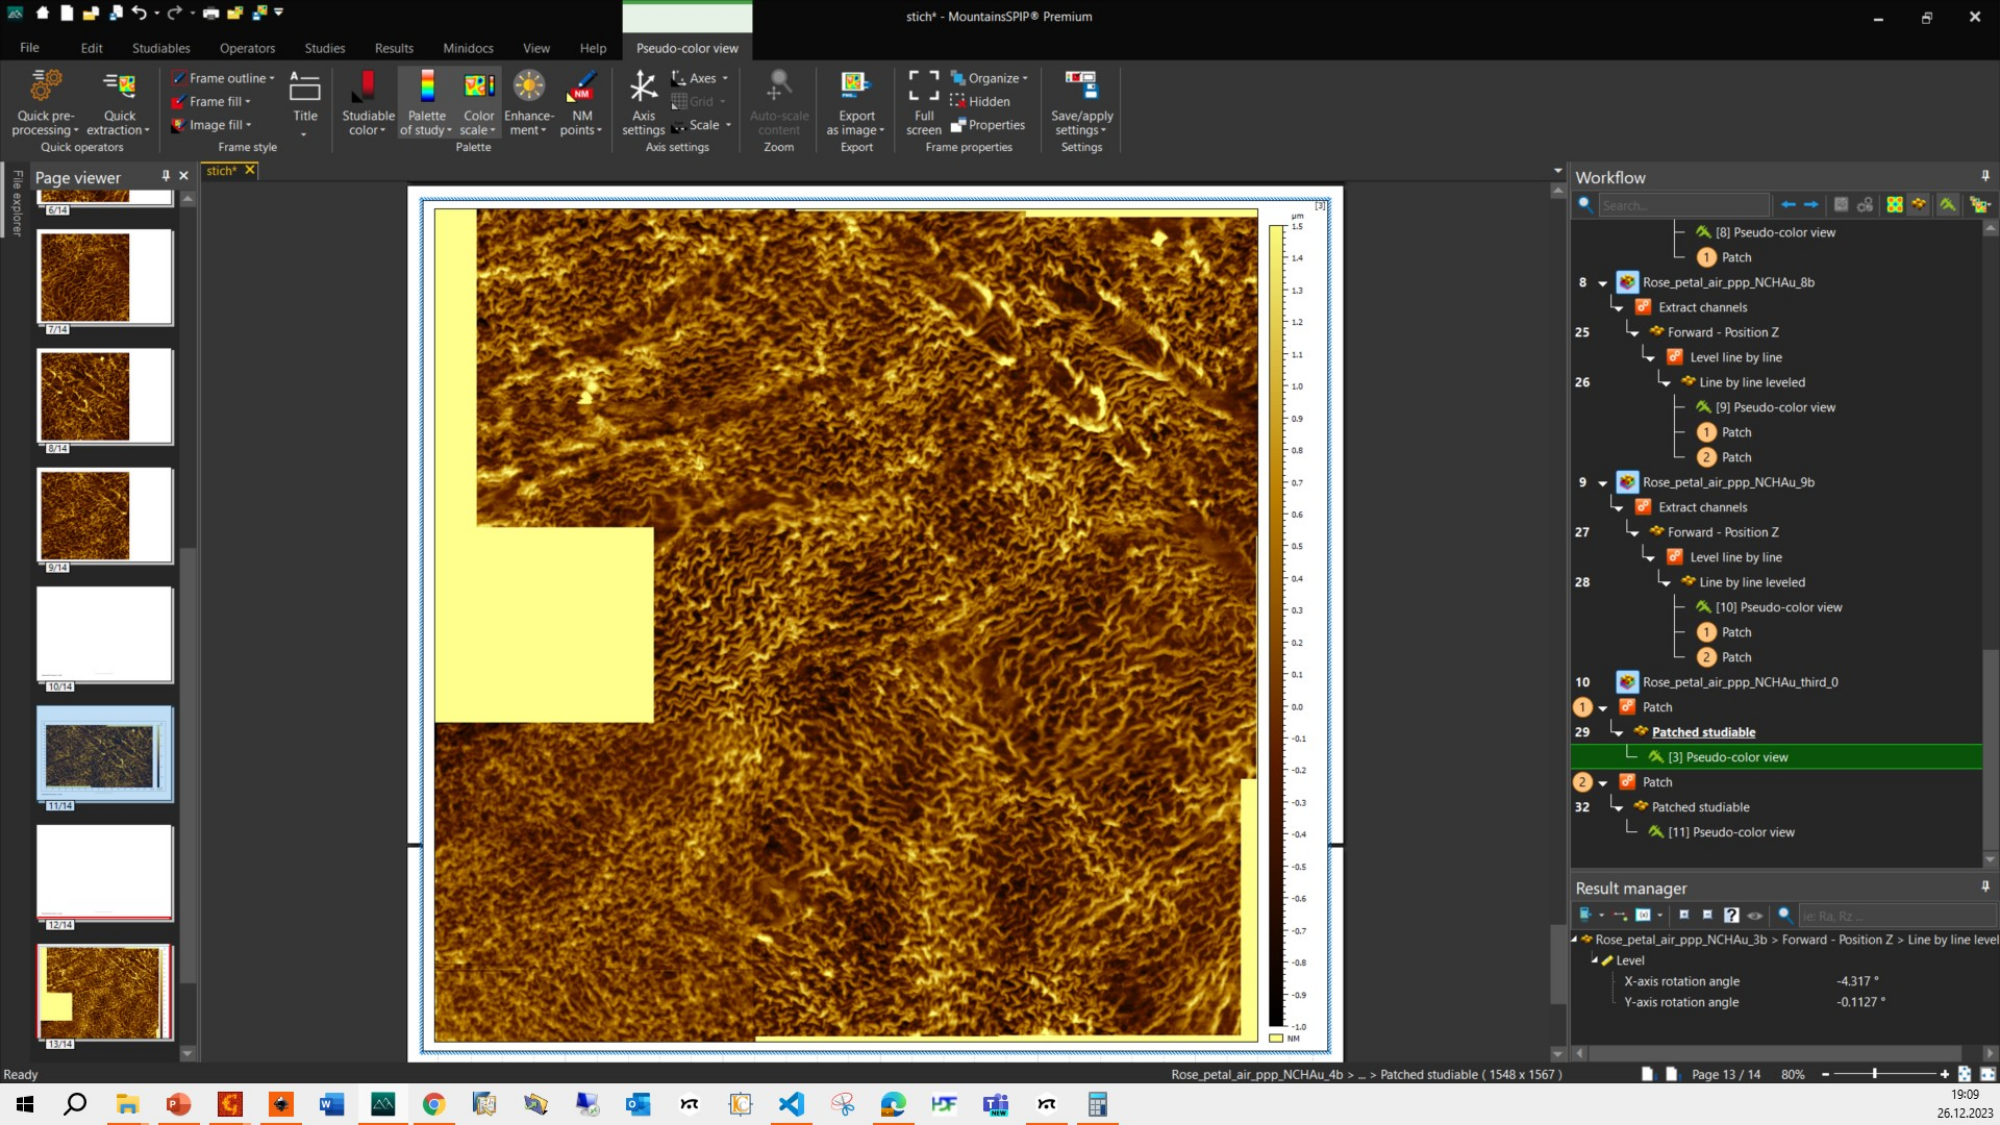
Task: Pin the Result manager panel
Action: coord(1985,887)
